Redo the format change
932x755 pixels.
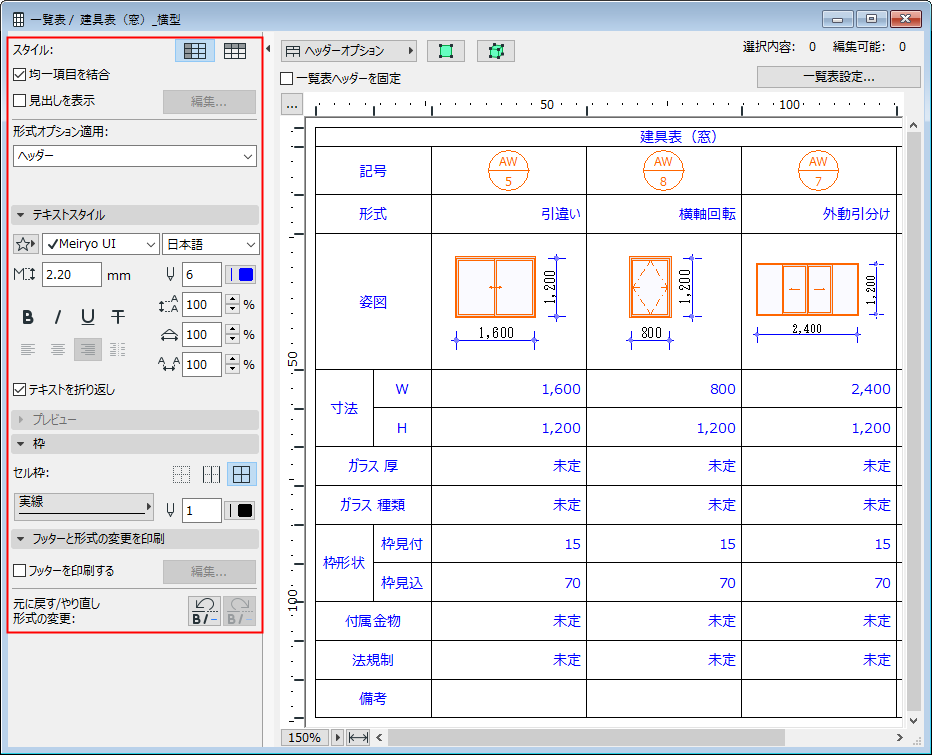click(x=240, y=611)
